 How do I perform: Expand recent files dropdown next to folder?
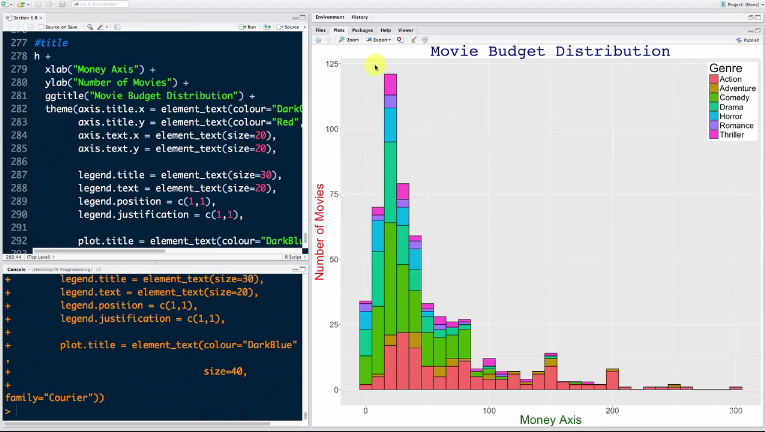coord(28,4)
